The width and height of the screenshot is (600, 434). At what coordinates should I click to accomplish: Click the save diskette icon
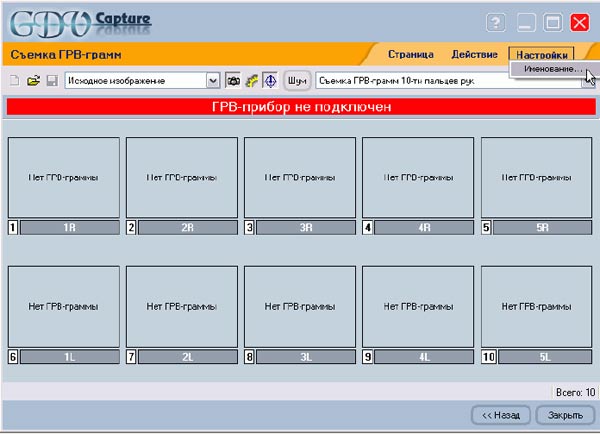51,80
